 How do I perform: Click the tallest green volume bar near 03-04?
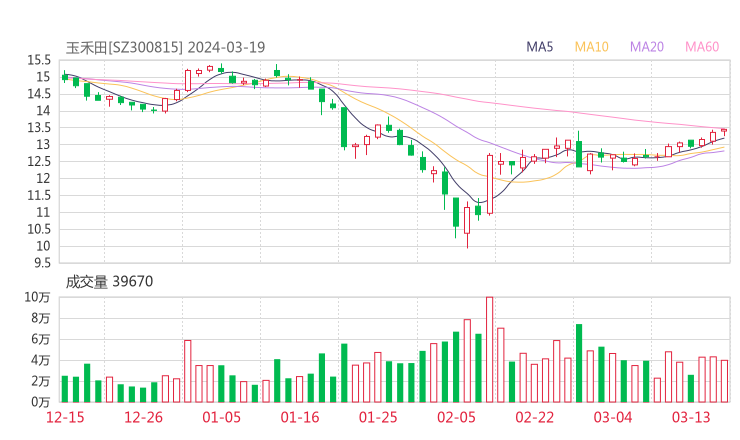(x=579, y=363)
